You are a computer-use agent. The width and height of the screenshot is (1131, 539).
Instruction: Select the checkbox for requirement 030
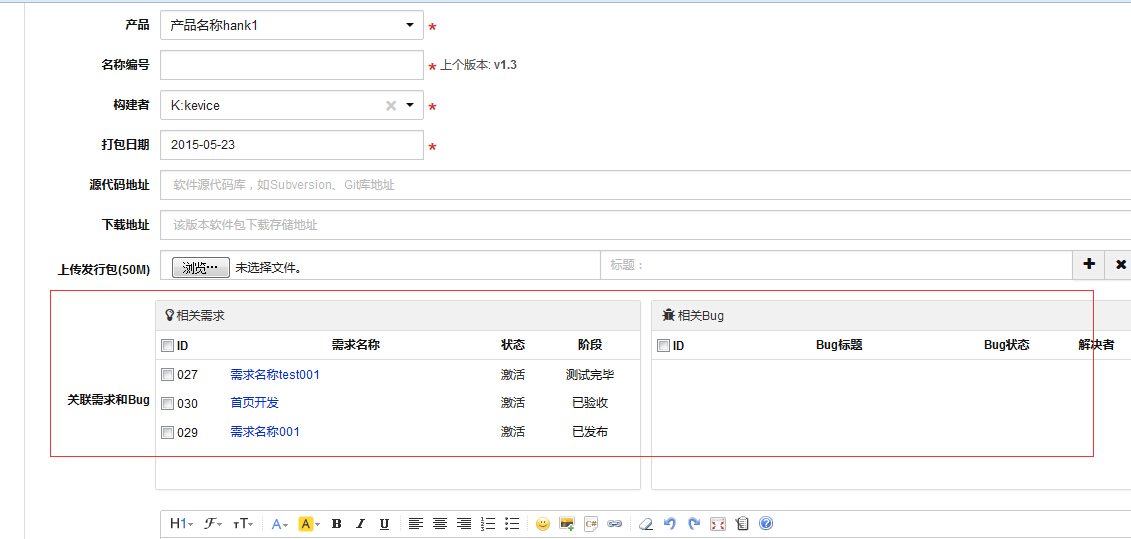tap(167, 404)
